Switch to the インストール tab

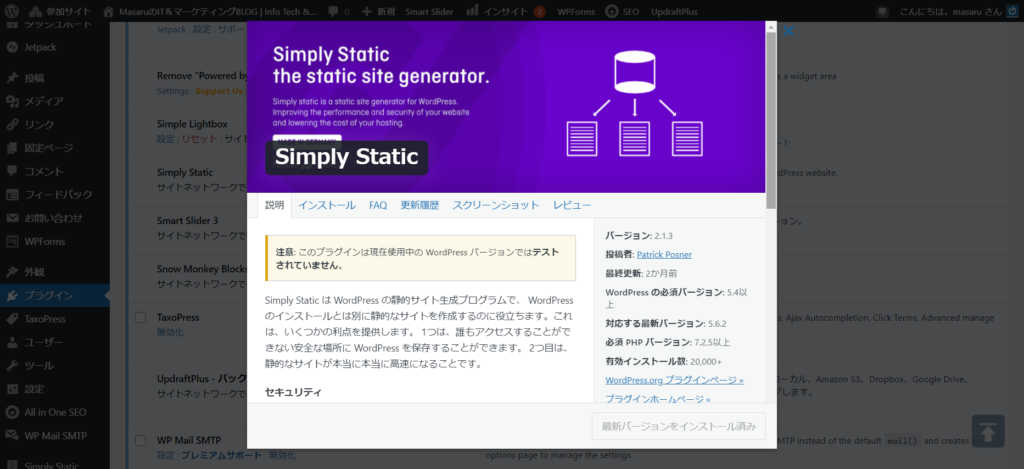tap(326, 205)
